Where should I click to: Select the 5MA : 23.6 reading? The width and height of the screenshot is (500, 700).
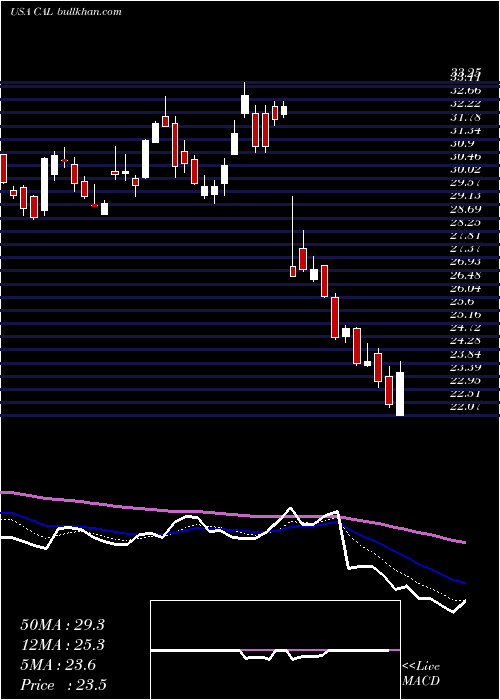58,665
